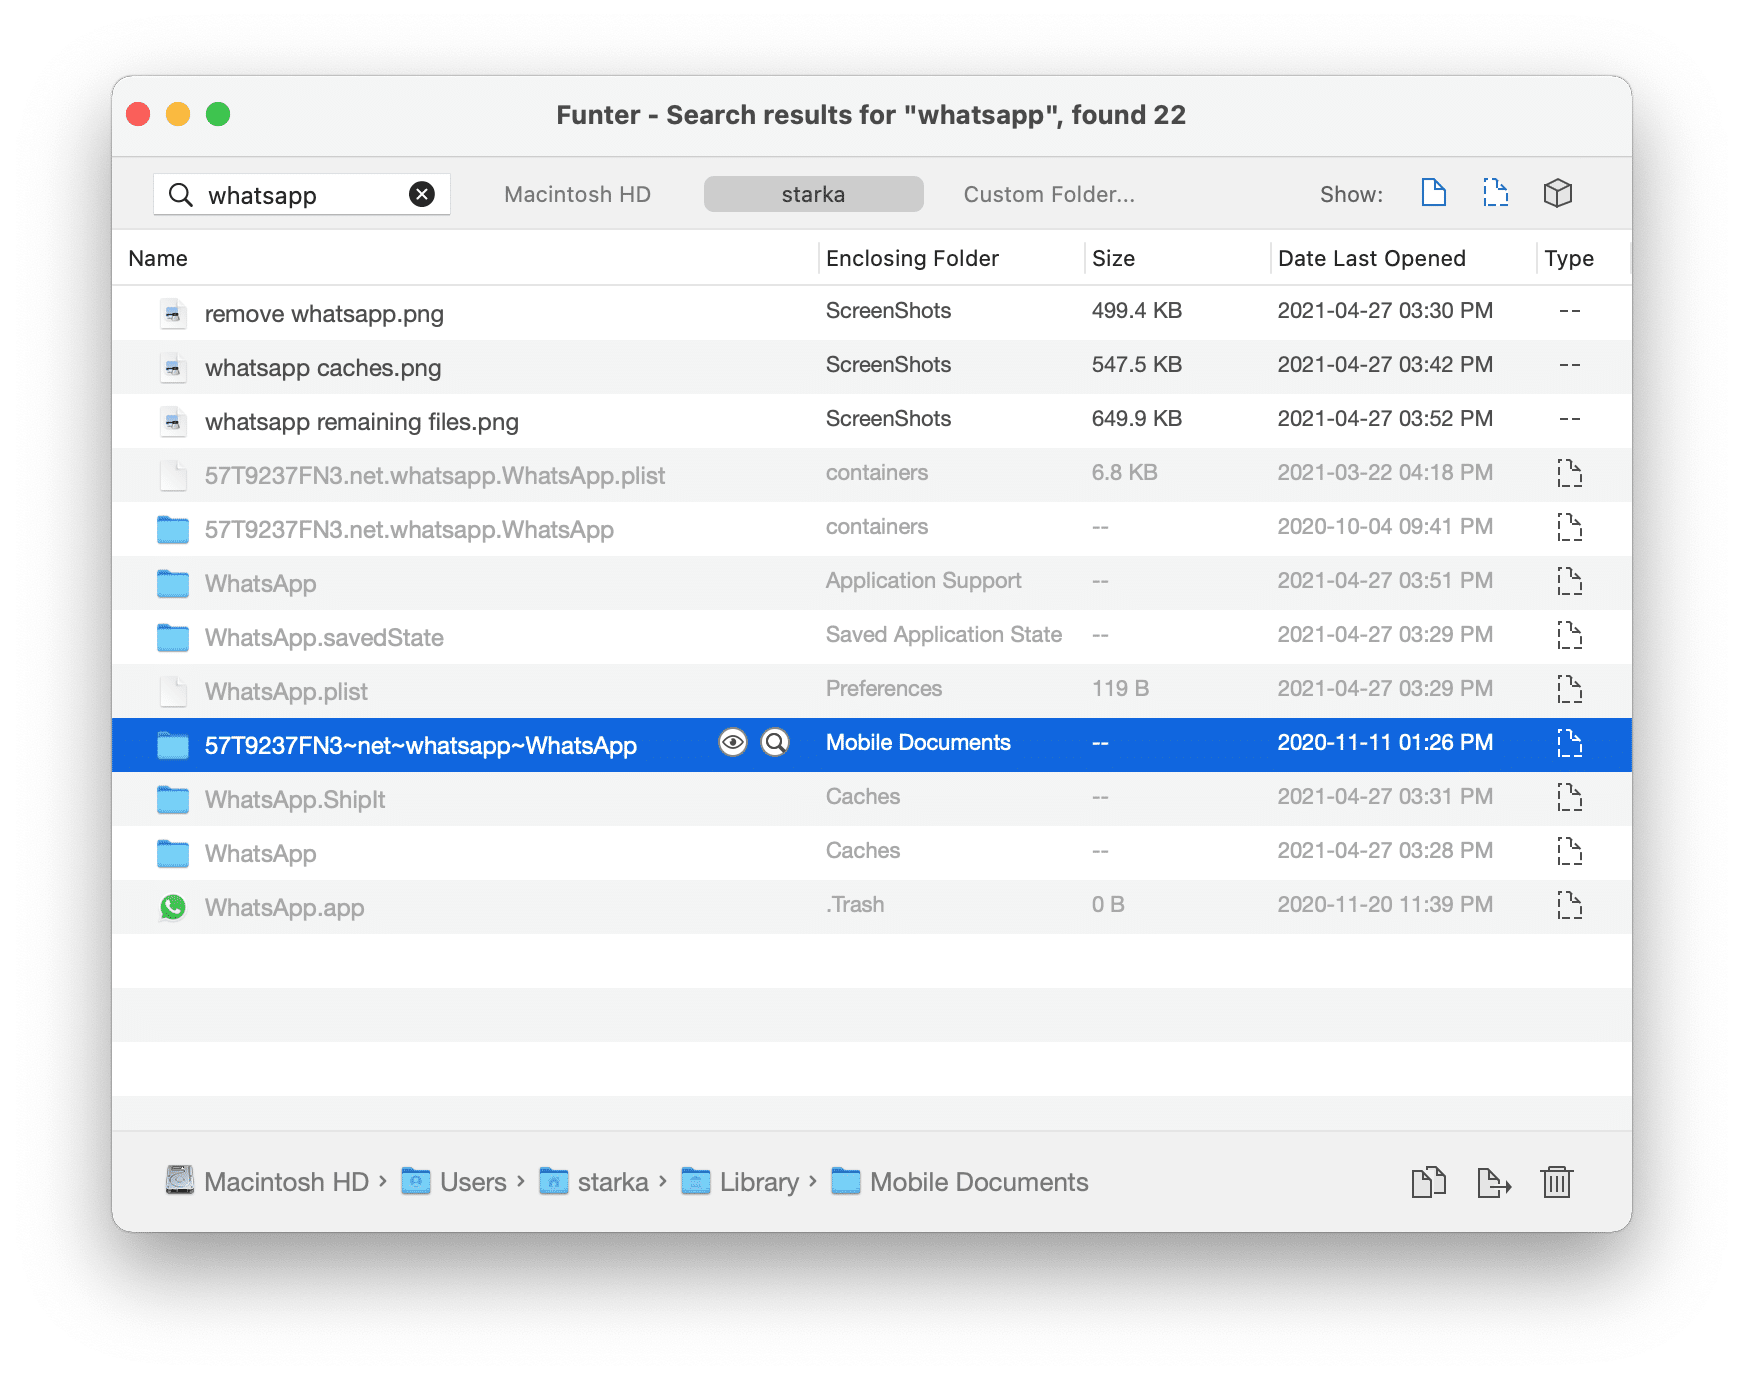
Task: Sort by Type column header
Action: (x=1568, y=258)
